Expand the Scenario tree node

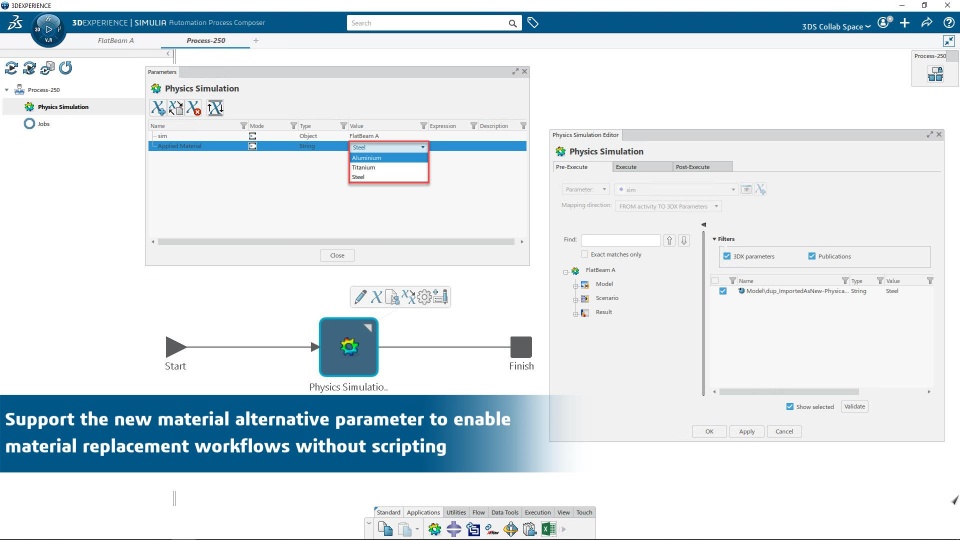[x=576, y=300]
